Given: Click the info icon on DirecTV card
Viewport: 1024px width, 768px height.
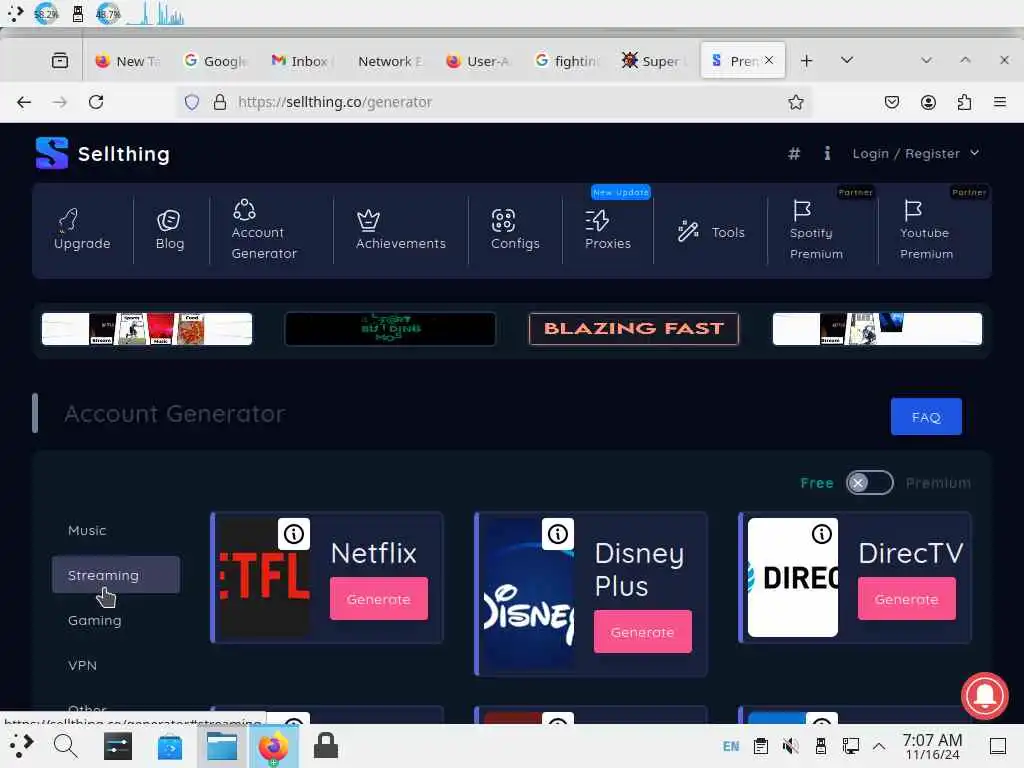Looking at the screenshot, I should 822,534.
